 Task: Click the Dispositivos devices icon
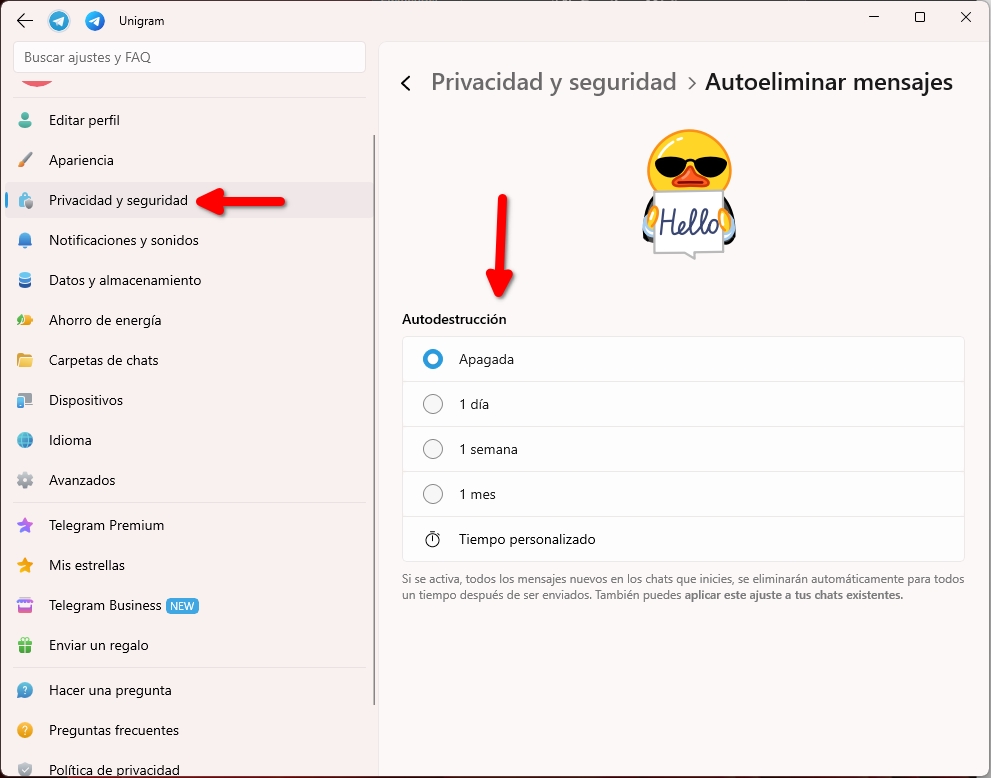pyautogui.click(x=25, y=400)
